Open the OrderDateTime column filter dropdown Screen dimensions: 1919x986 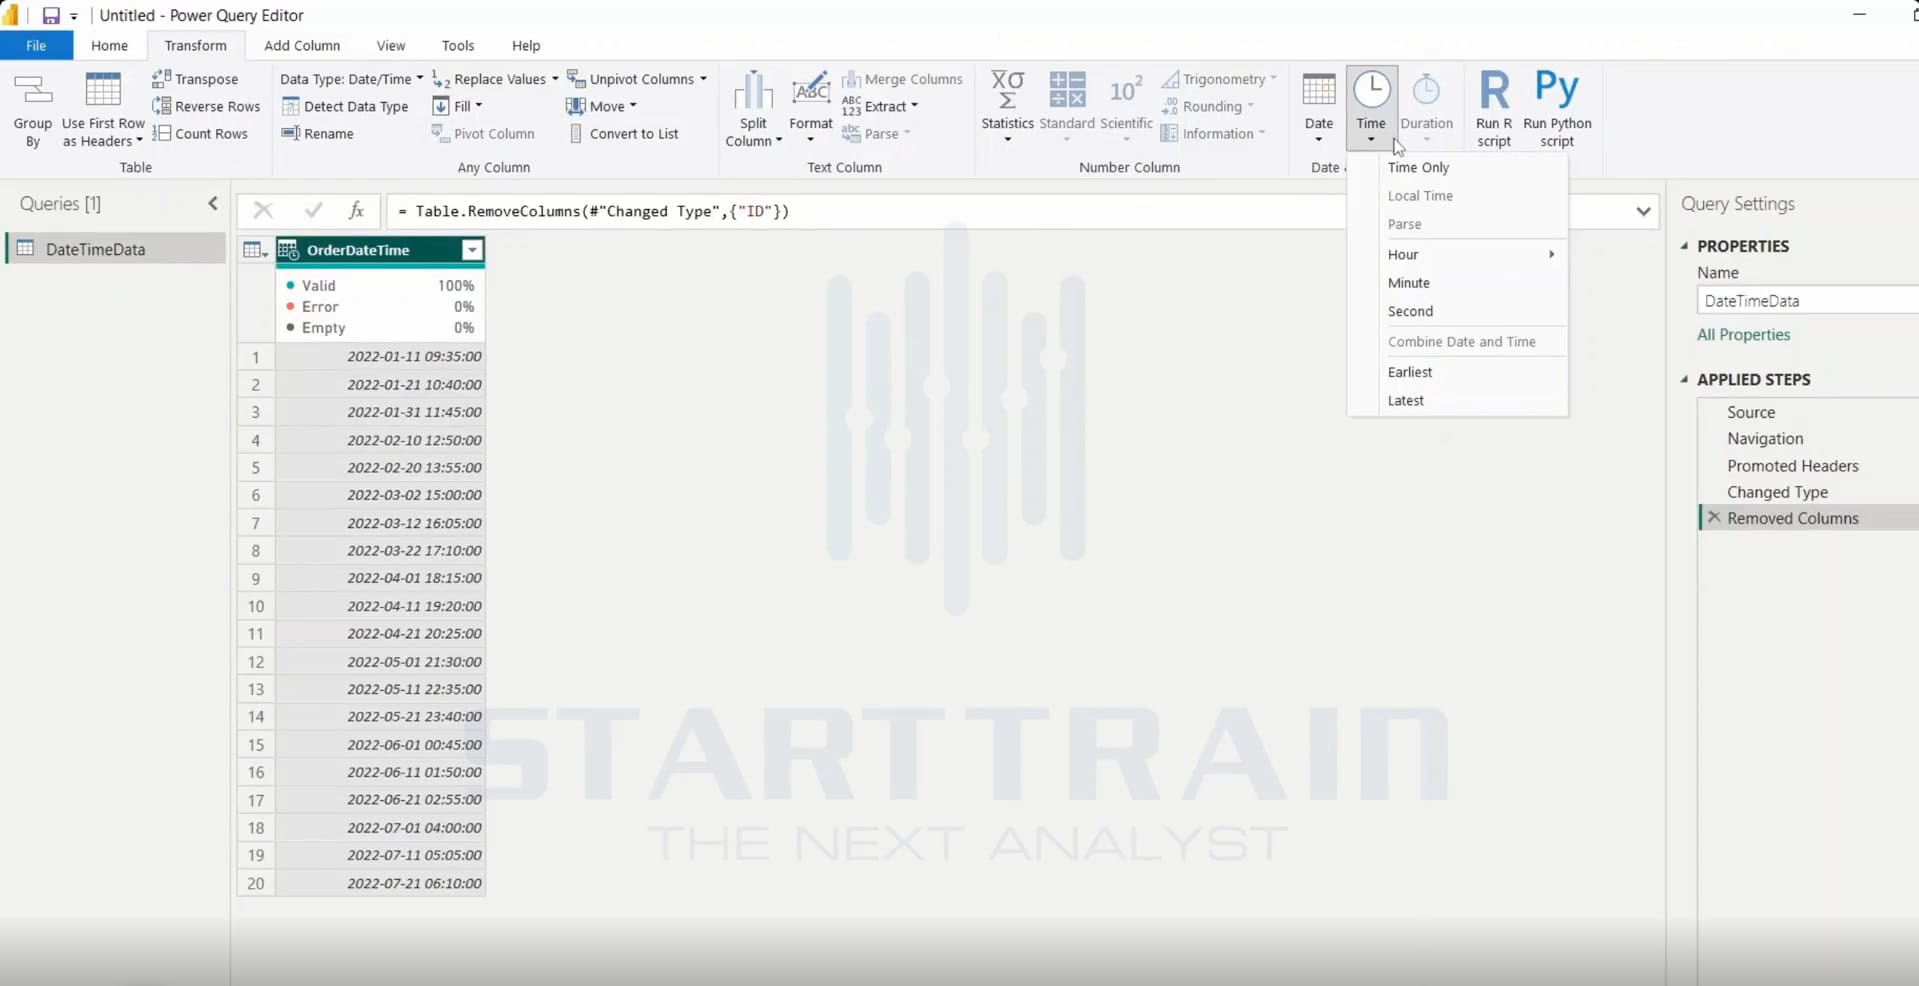(x=472, y=250)
